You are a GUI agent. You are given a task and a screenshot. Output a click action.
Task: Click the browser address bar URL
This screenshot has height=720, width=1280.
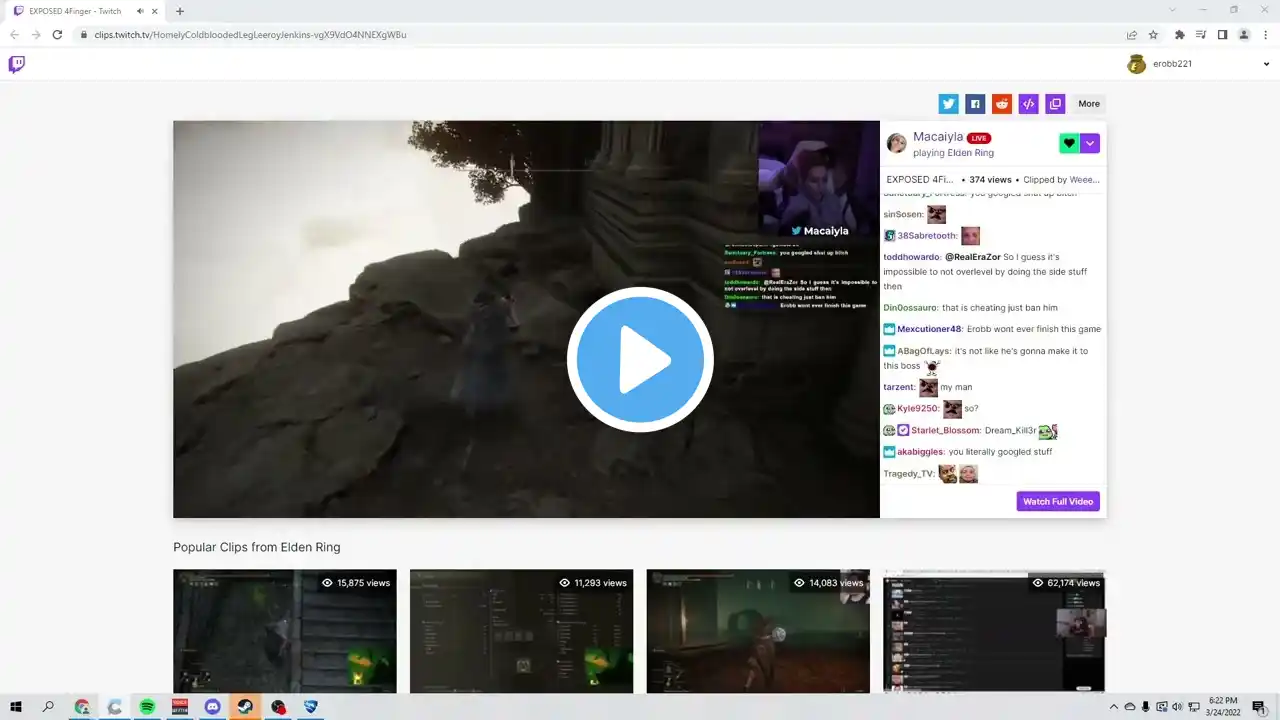(250, 35)
